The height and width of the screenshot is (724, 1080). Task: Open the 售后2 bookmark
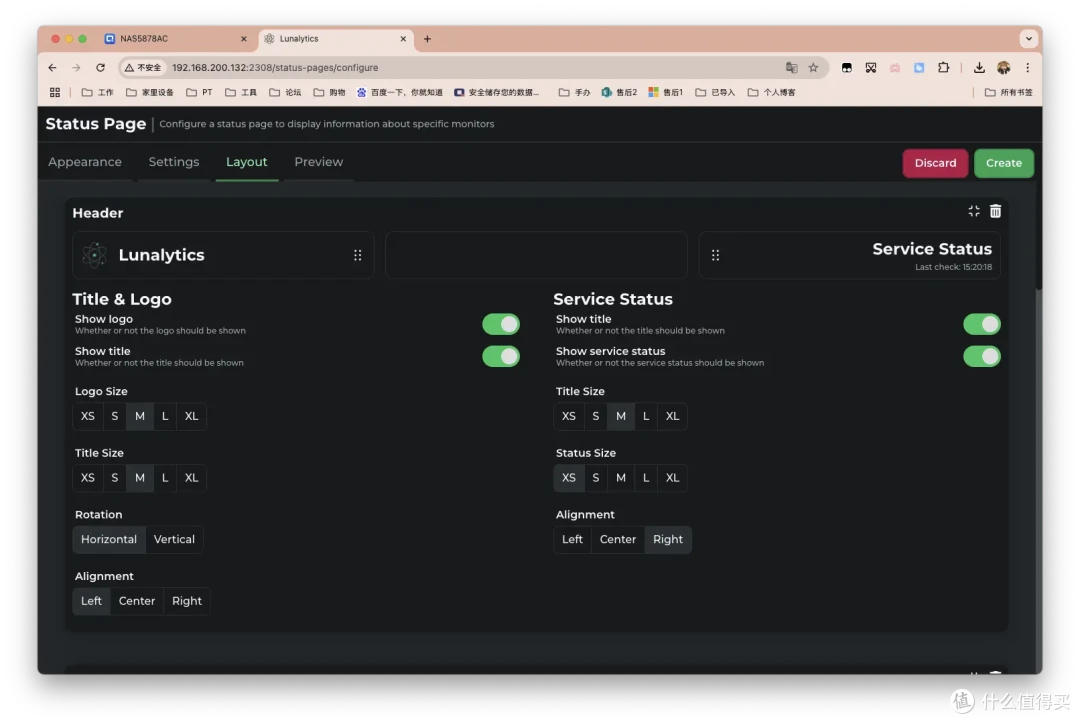click(x=619, y=92)
